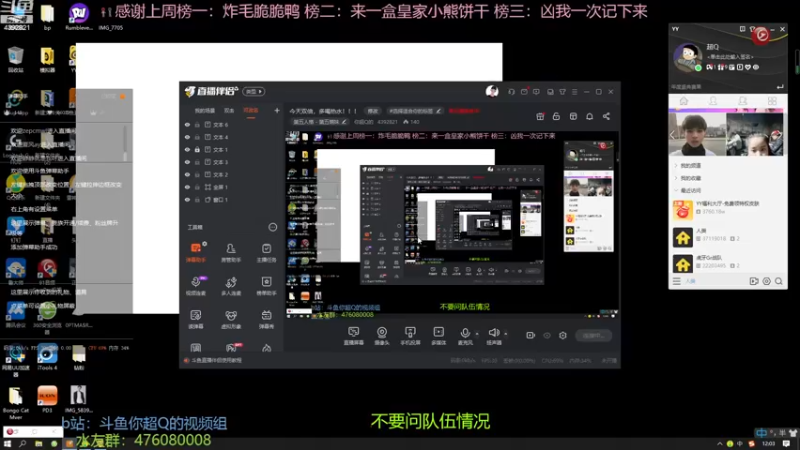Open the danmaku assistant tool (弹幕助手)
Screen dimensions: 800x450
point(196,252)
